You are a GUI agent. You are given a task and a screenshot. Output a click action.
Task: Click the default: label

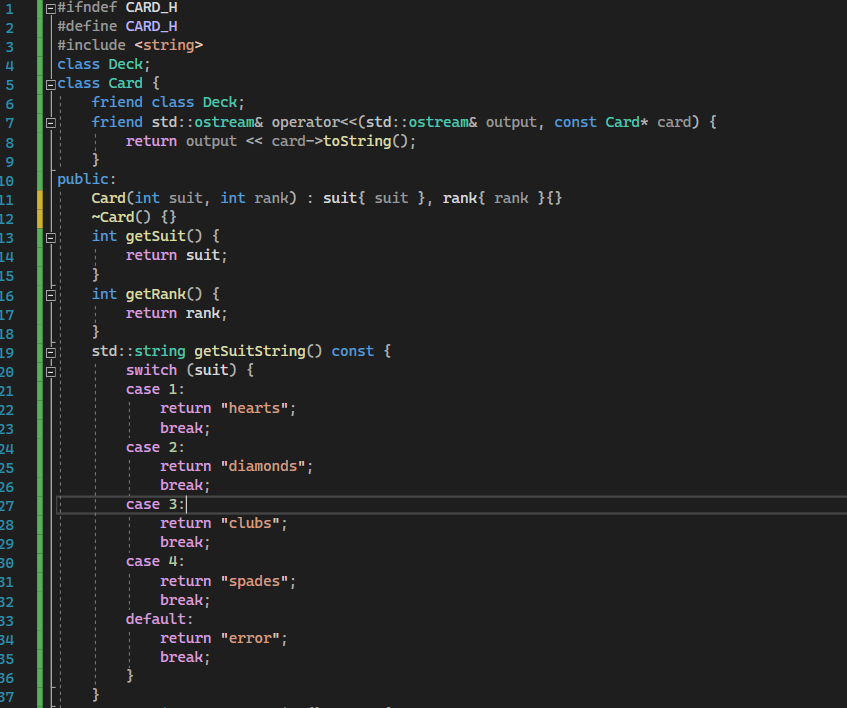[x=159, y=619]
